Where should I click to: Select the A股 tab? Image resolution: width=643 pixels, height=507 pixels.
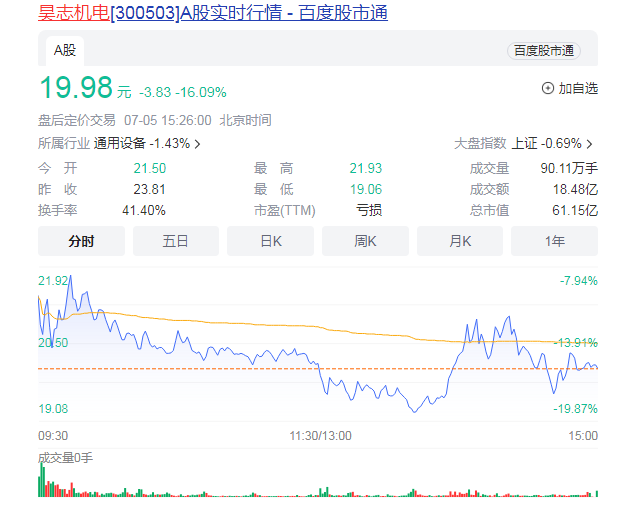coord(64,49)
